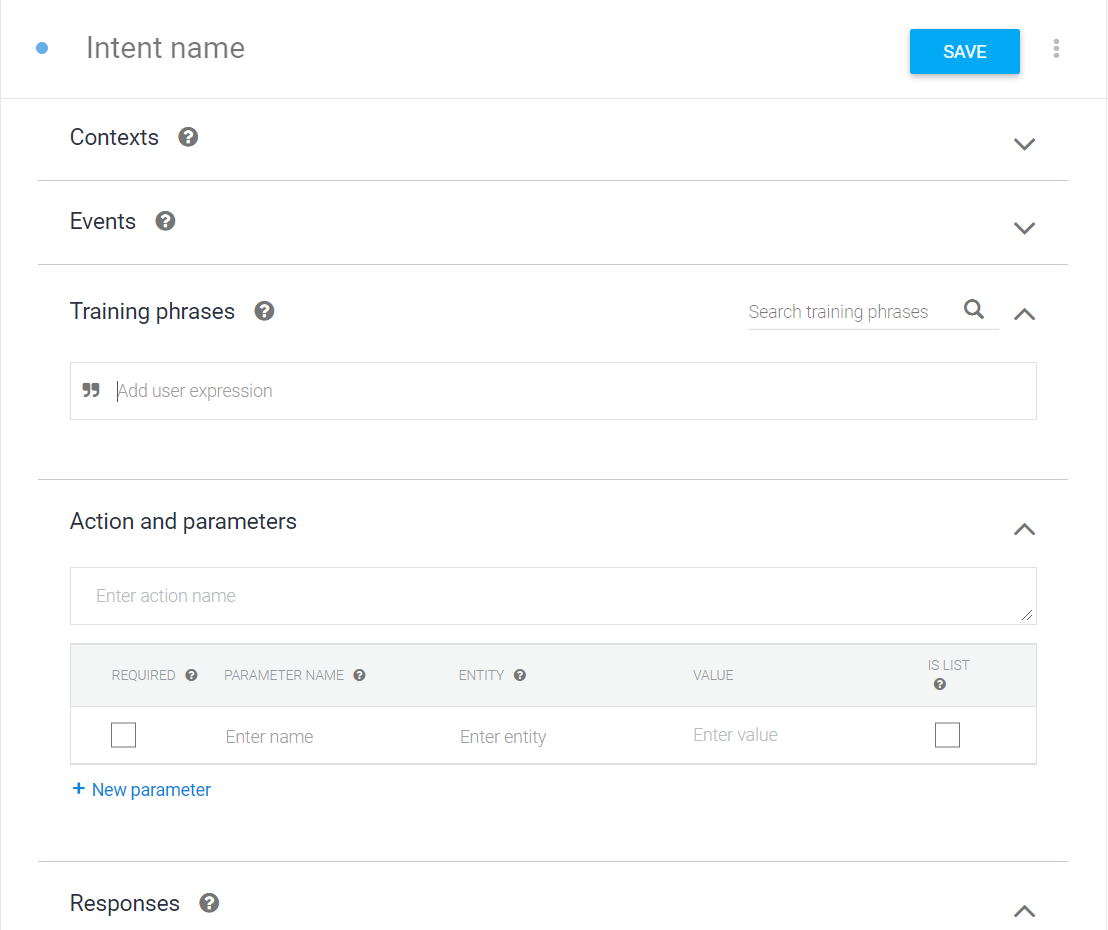The image size is (1108, 930).
Task: Click the IS LIST help icon
Action: click(940, 684)
